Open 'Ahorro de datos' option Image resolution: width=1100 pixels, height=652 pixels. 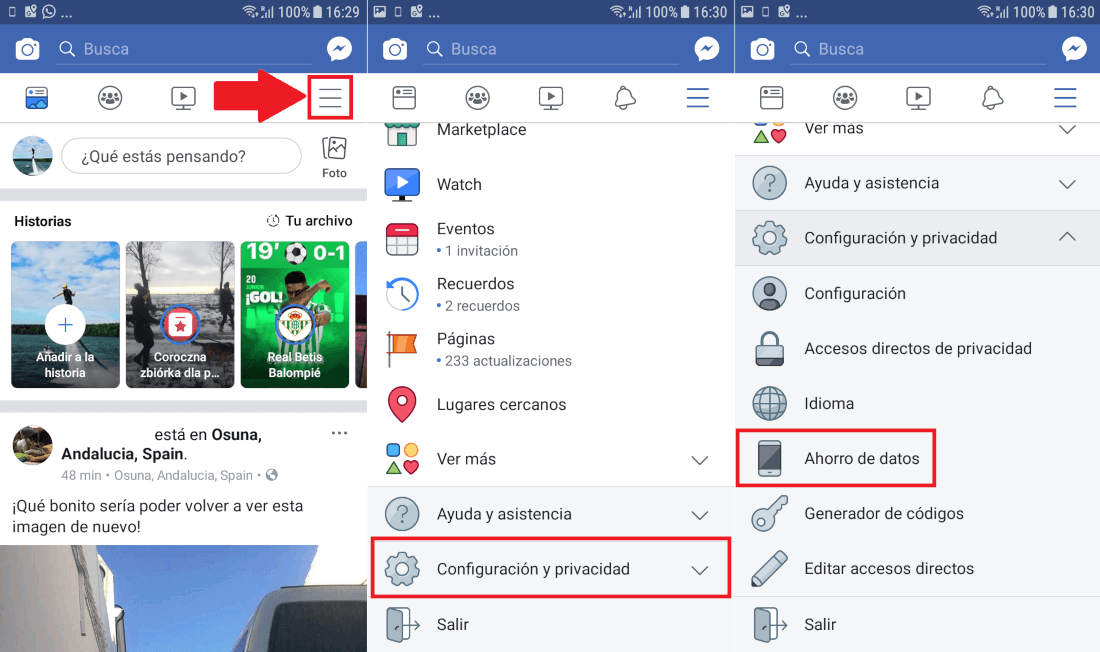[x=836, y=458]
